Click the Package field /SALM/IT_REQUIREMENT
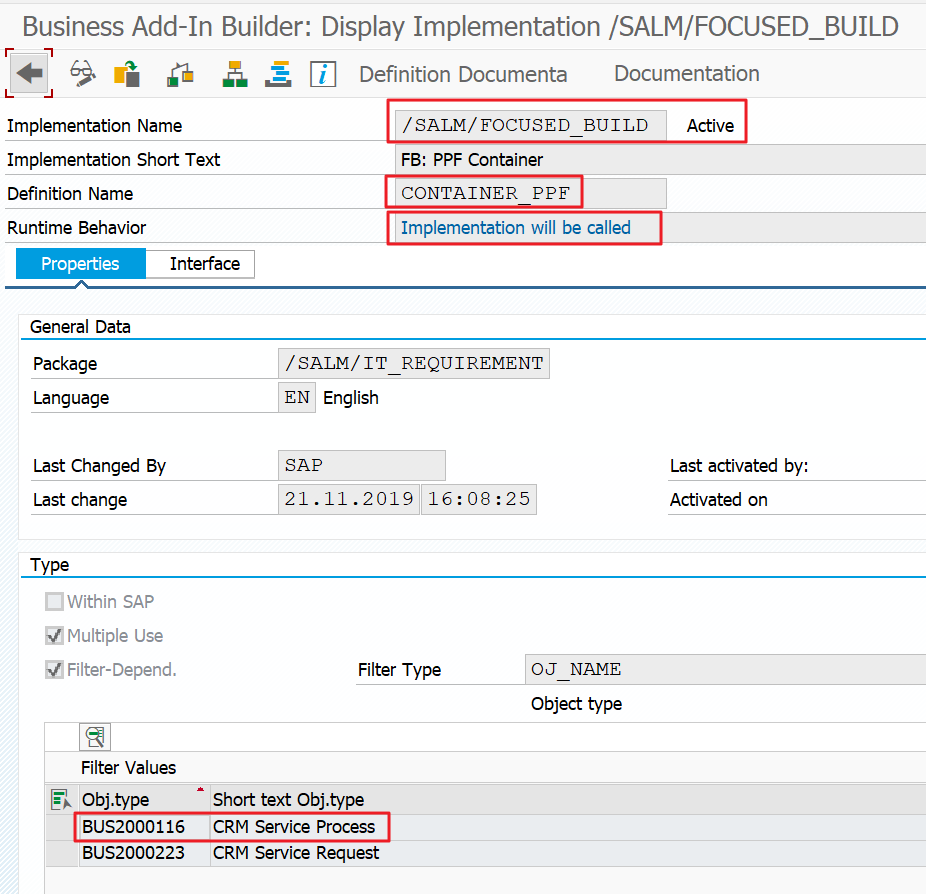This screenshot has height=894, width=926. click(x=414, y=364)
